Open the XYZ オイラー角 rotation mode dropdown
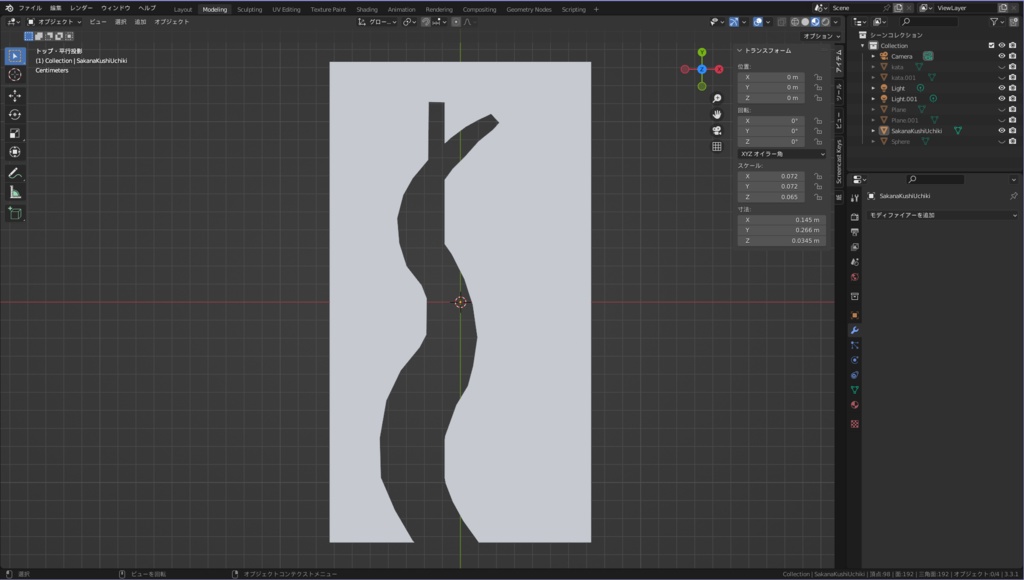 781,154
